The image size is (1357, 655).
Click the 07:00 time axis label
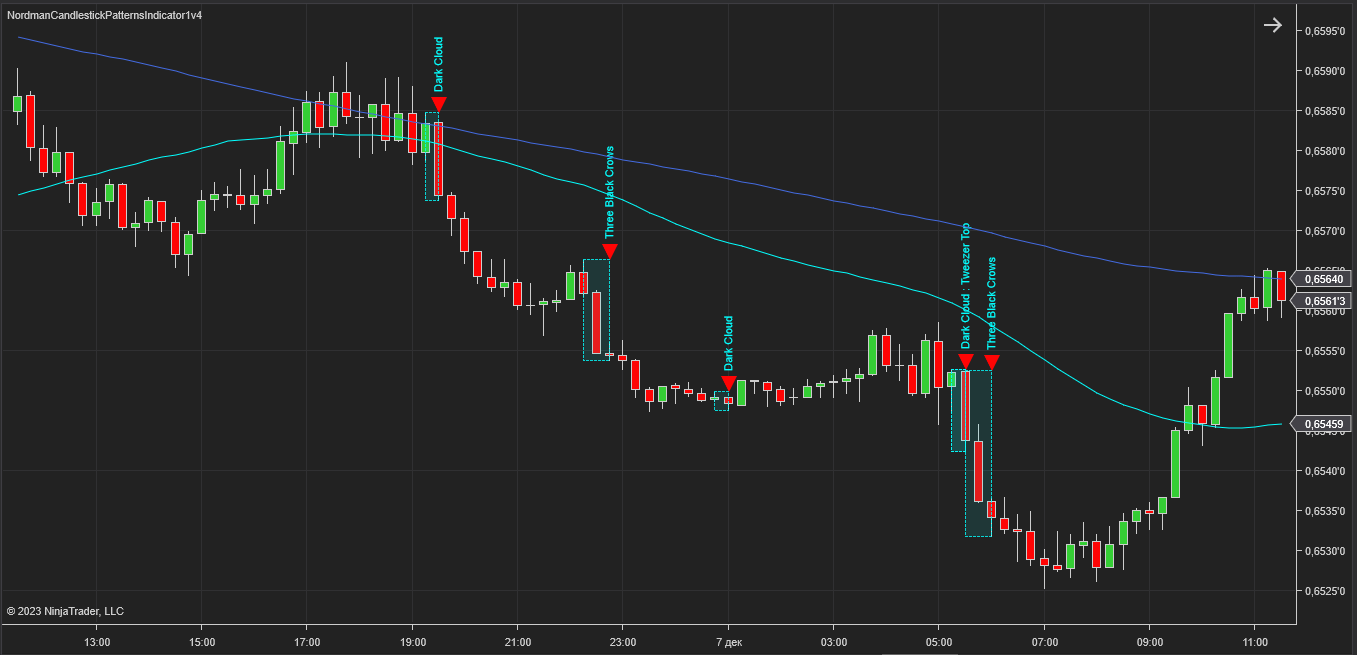[1044, 642]
